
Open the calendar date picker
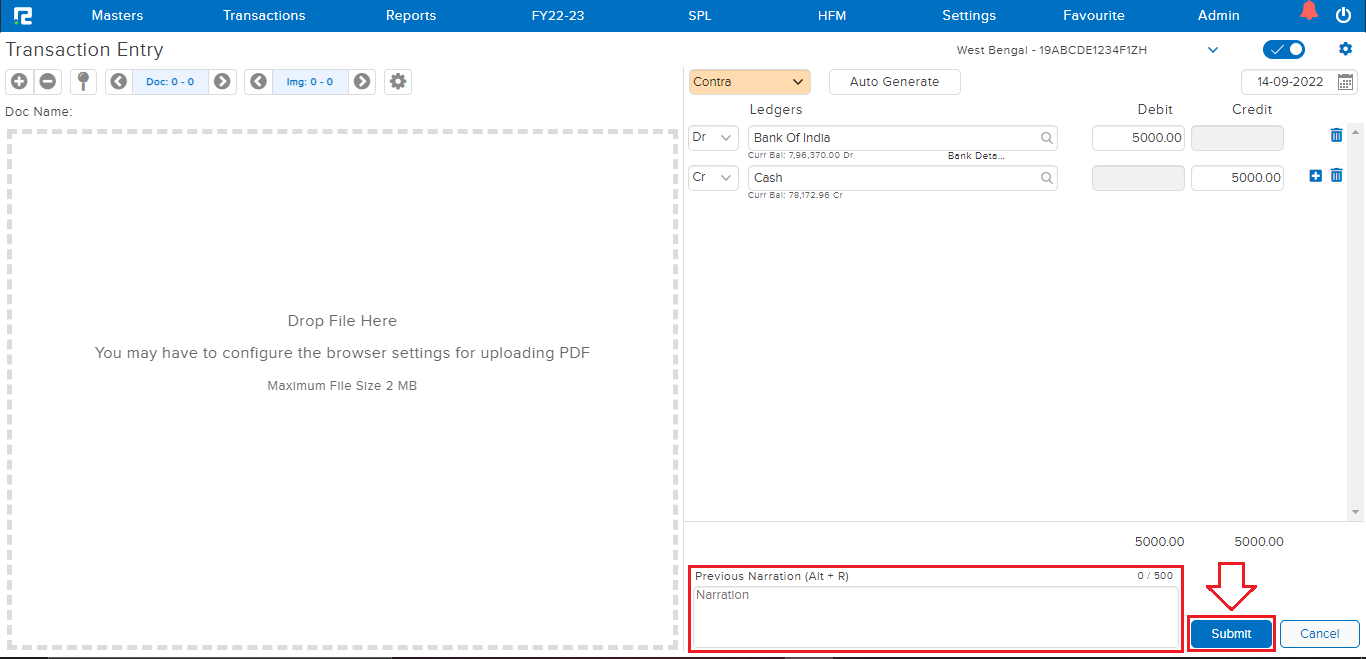pyautogui.click(x=1345, y=82)
